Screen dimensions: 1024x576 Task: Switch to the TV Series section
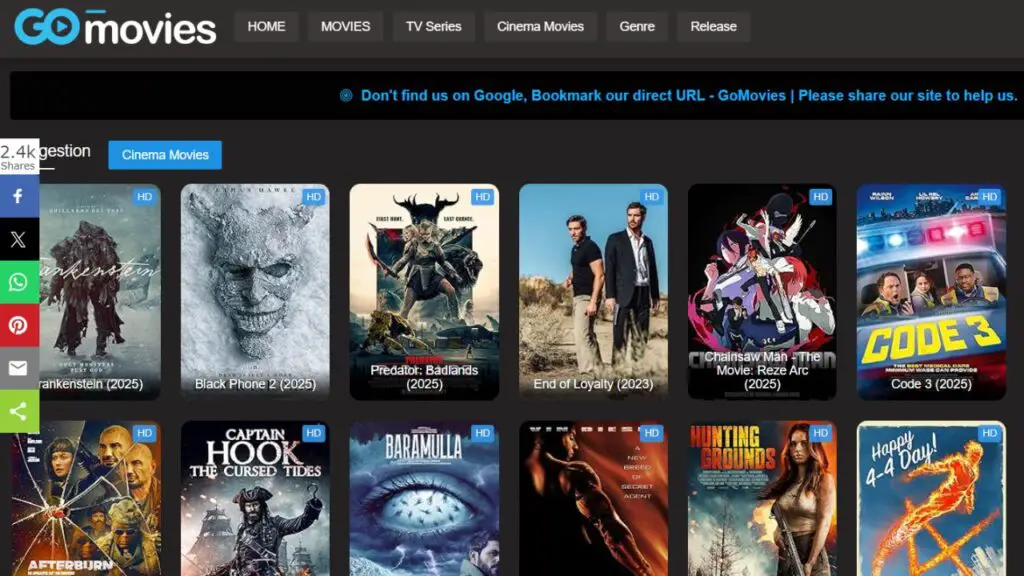[433, 26]
